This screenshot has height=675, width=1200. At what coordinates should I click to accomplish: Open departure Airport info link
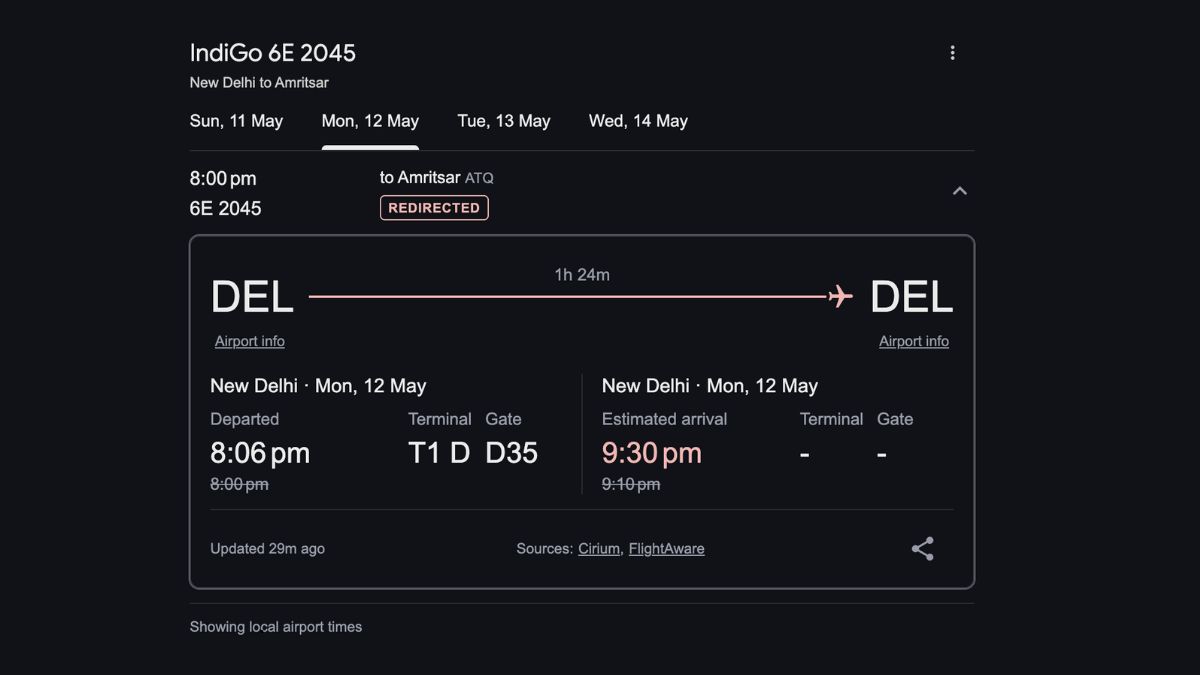point(249,341)
